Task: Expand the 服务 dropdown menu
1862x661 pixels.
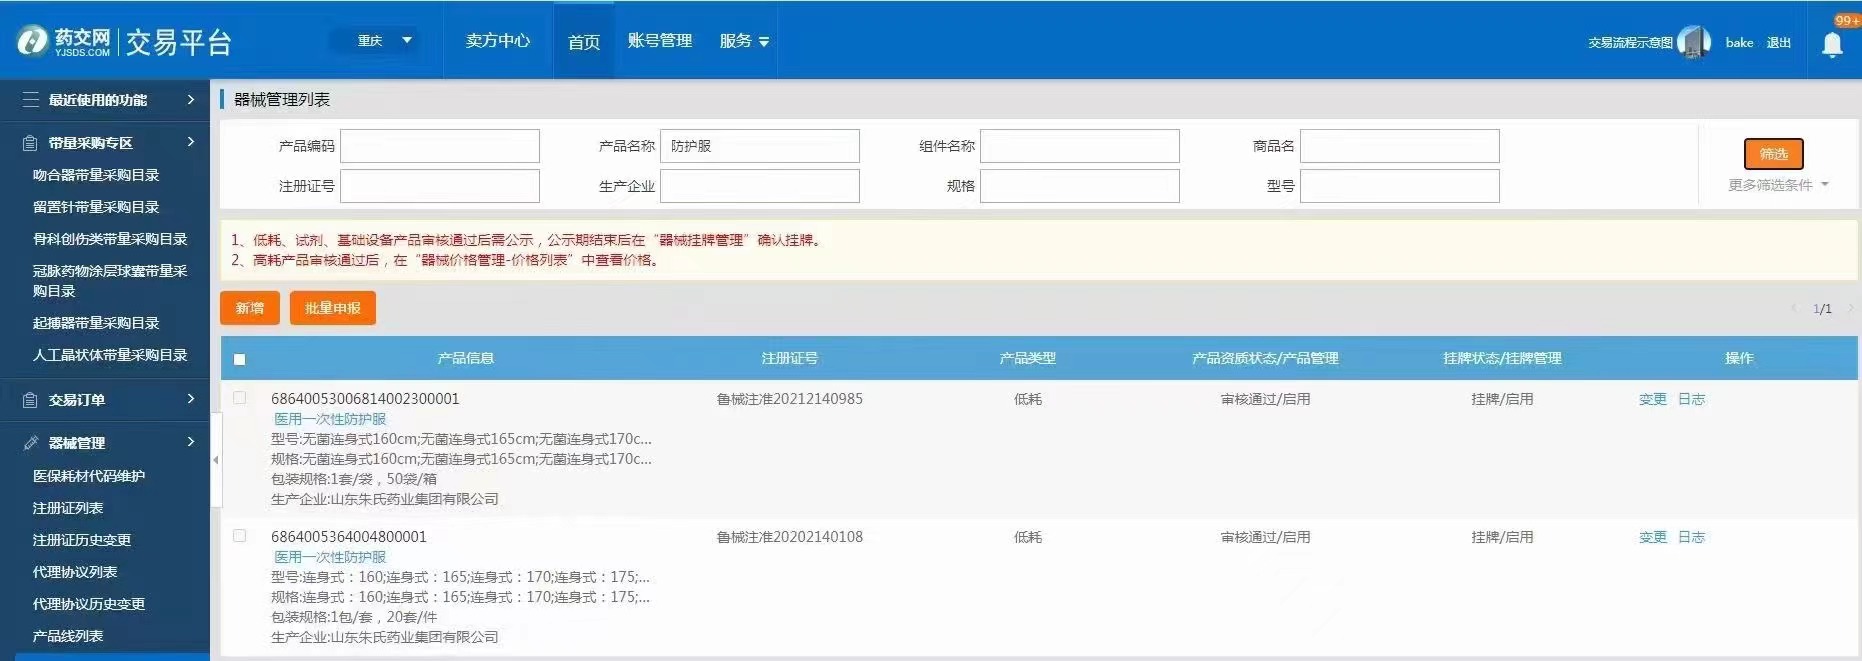Action: [x=744, y=41]
